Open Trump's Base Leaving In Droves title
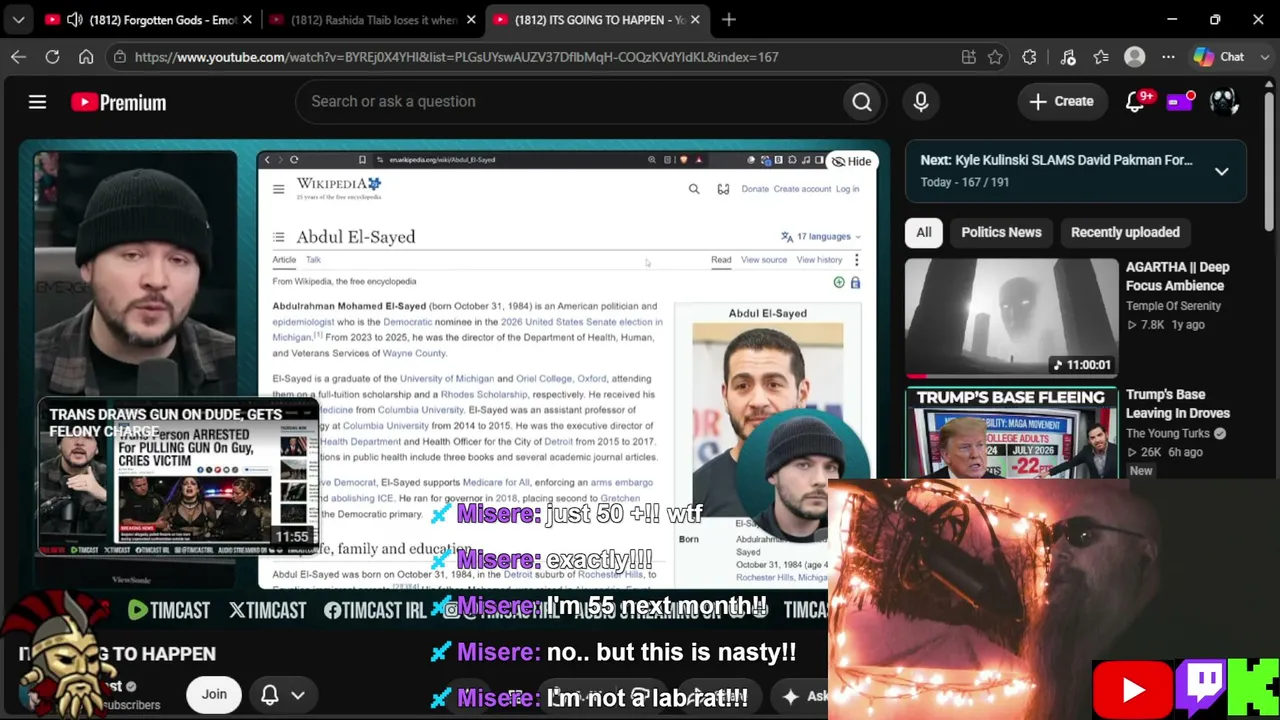The image size is (1280, 720). click(1178, 404)
